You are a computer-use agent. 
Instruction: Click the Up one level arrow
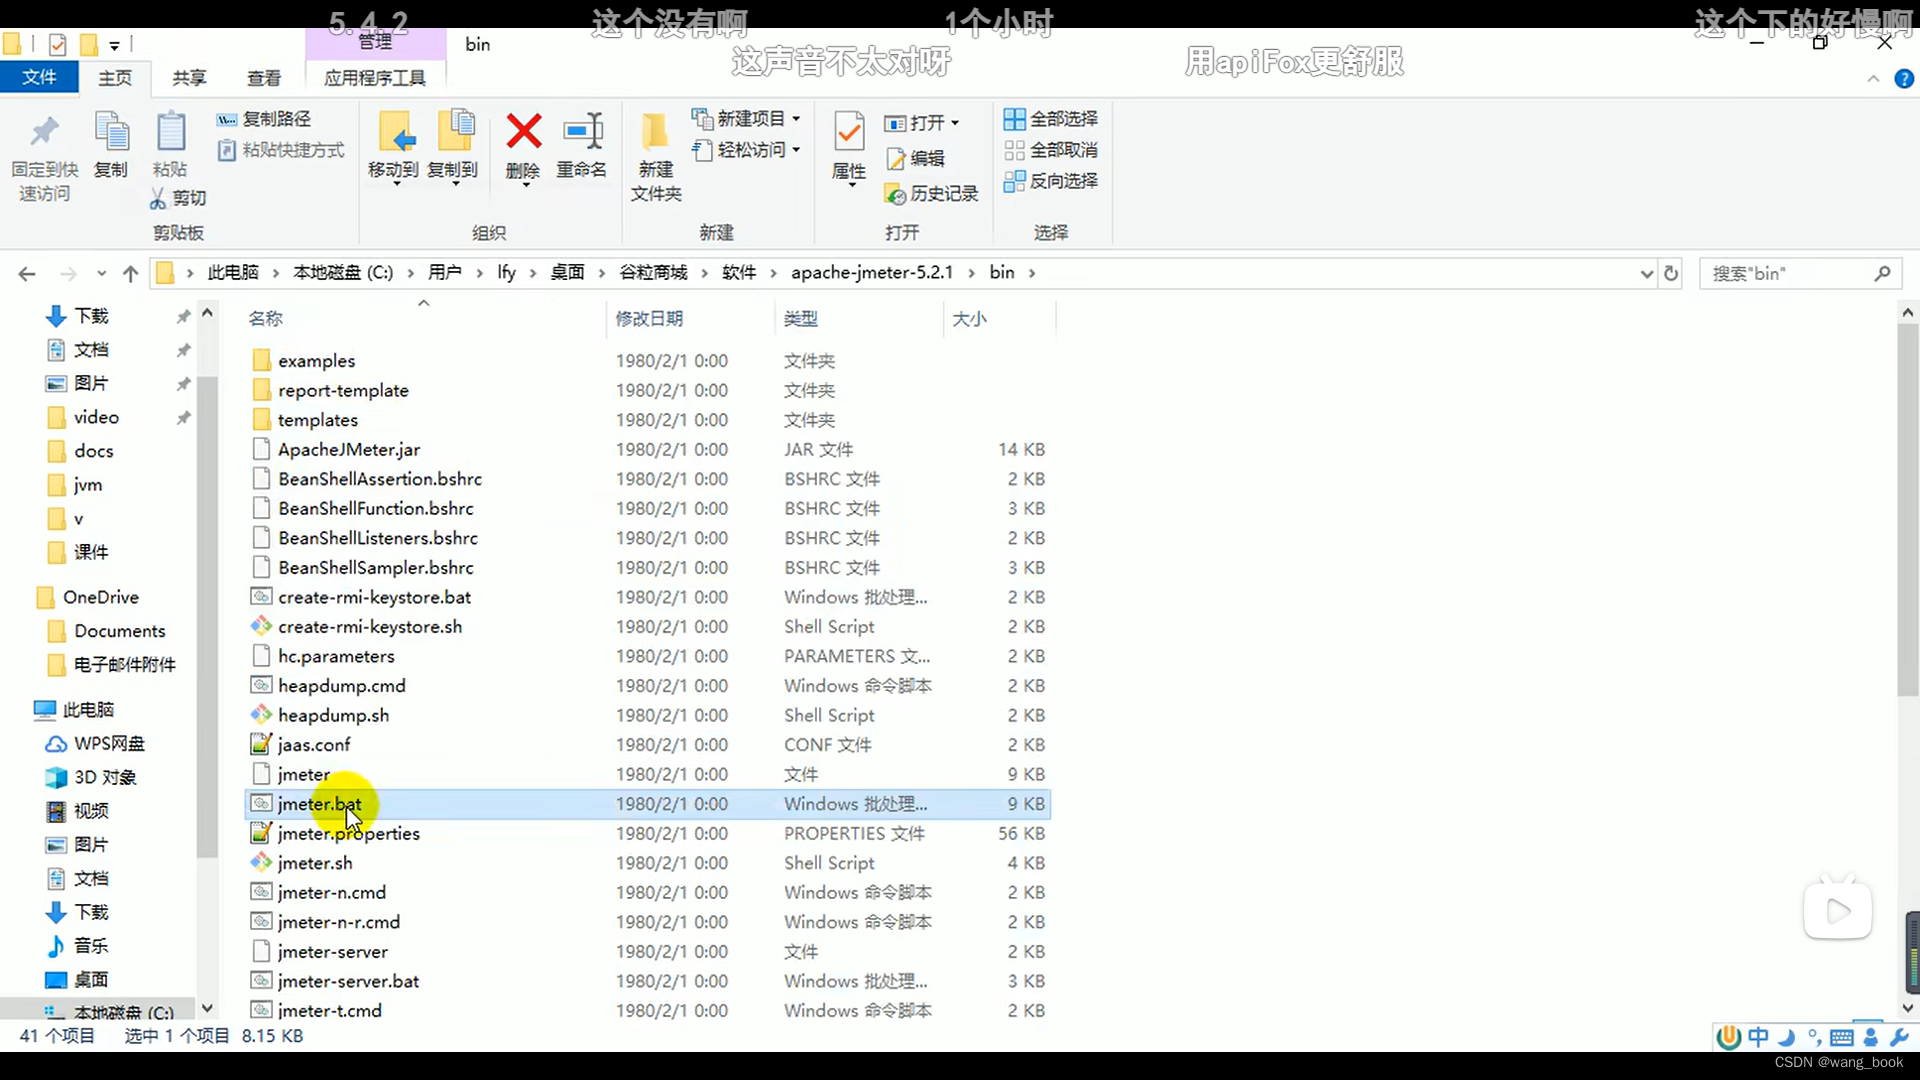click(x=130, y=273)
